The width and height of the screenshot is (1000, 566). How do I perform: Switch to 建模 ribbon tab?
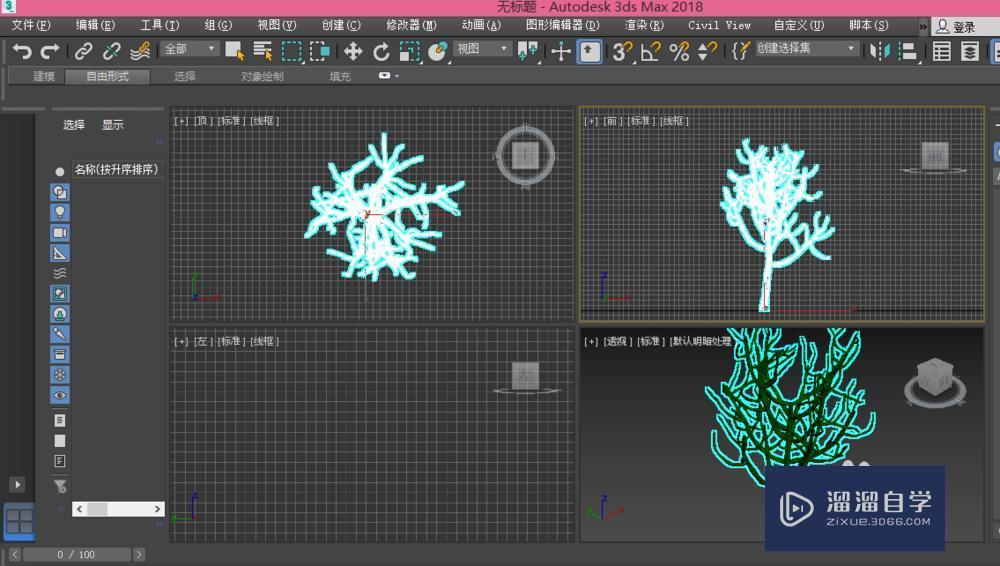[x=43, y=77]
